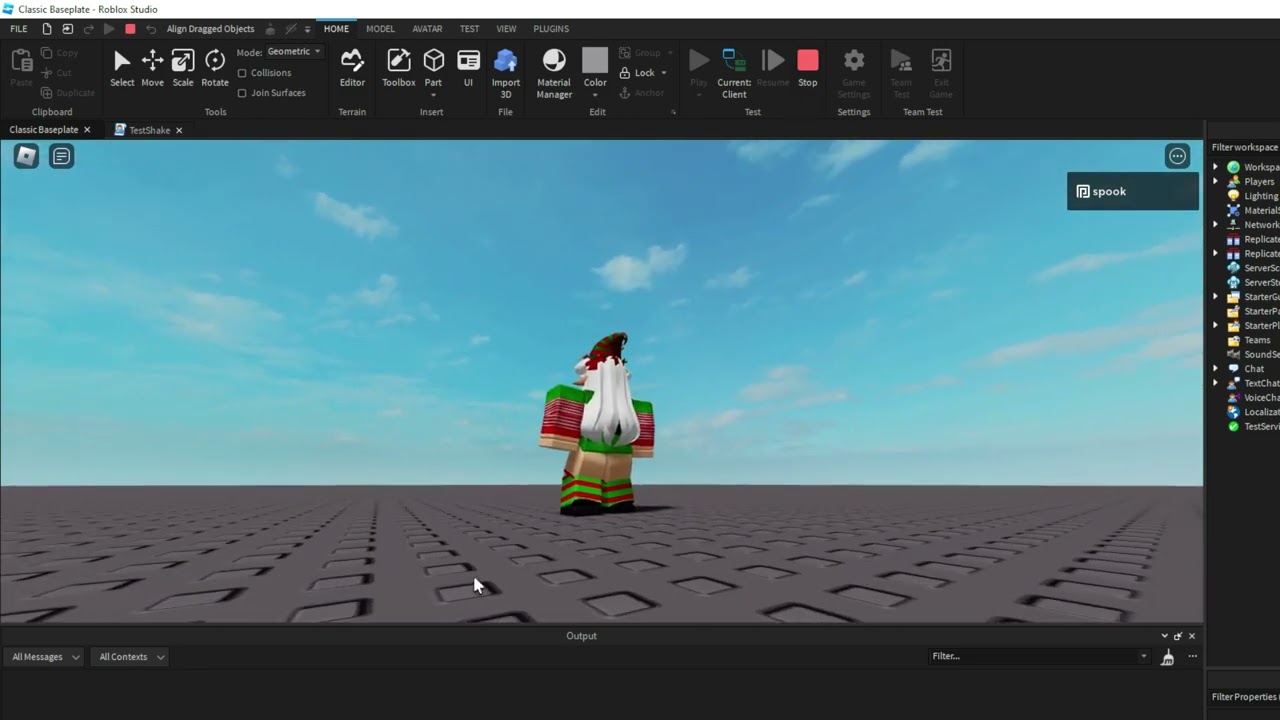Close the TestShake tab
This screenshot has height=720, width=1280.
click(x=179, y=130)
